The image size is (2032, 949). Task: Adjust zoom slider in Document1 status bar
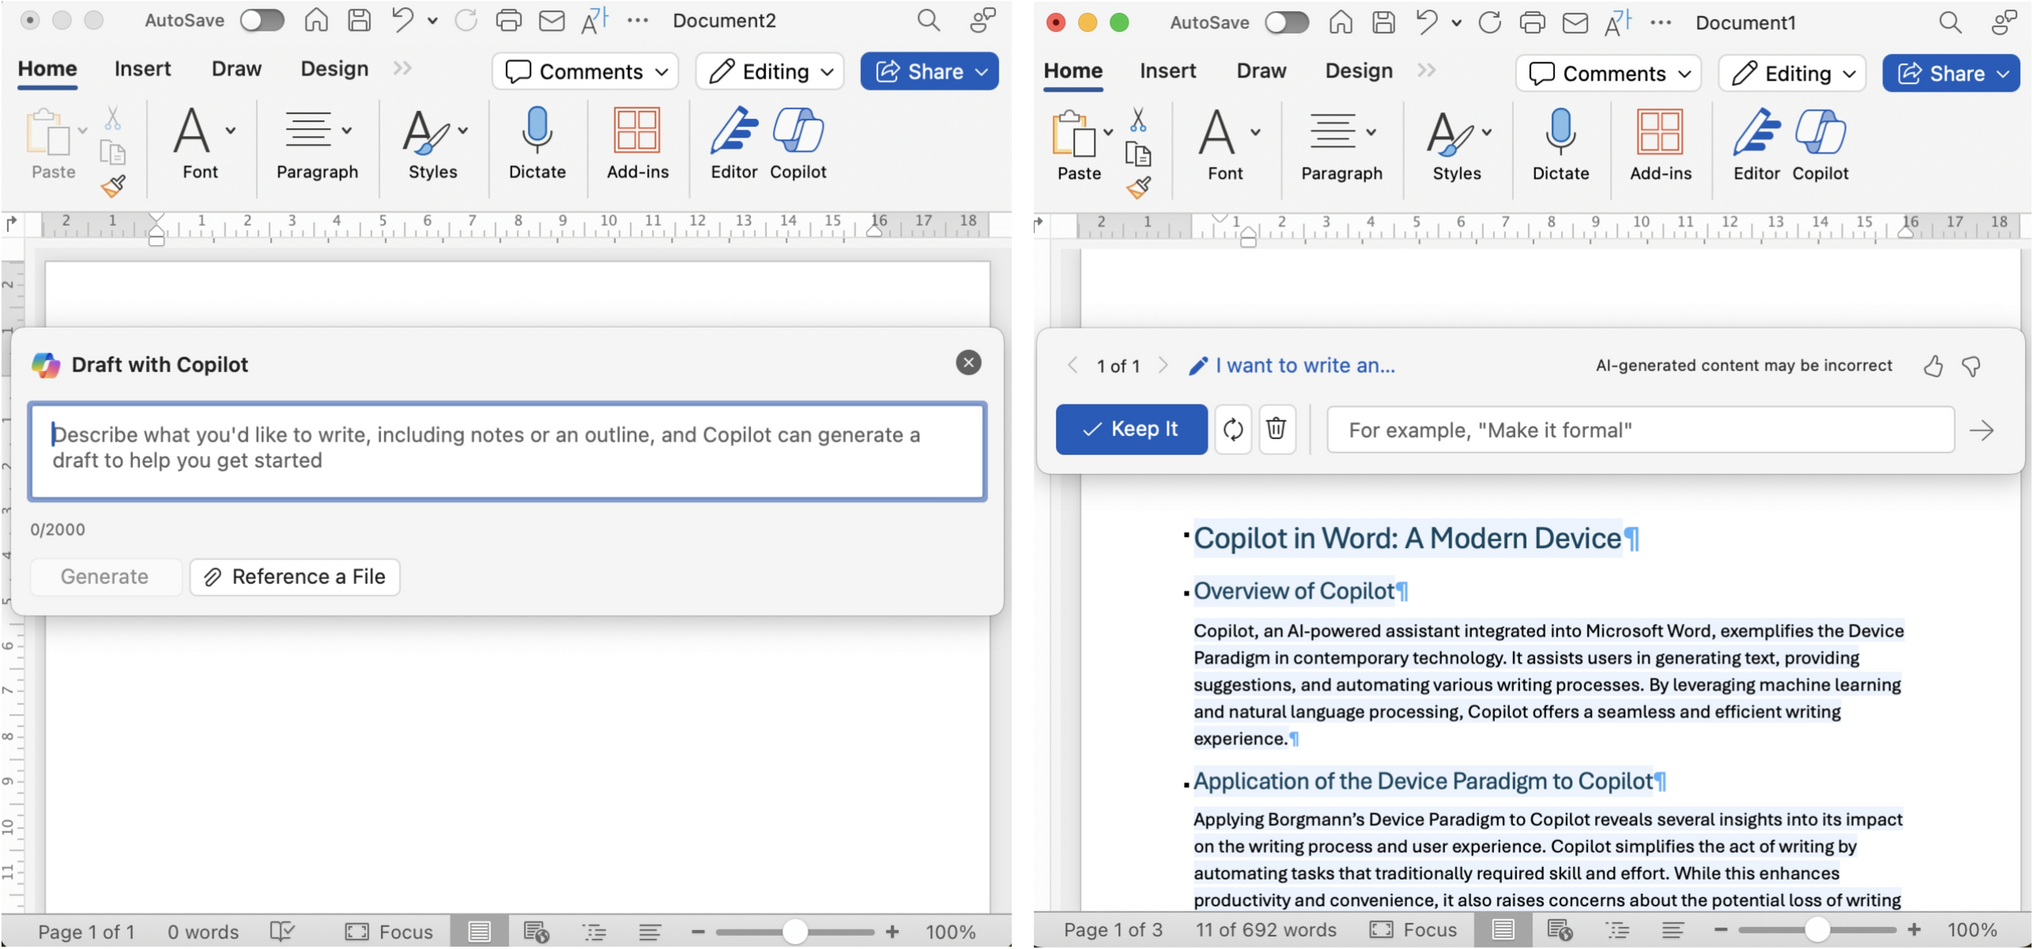(x=1817, y=930)
